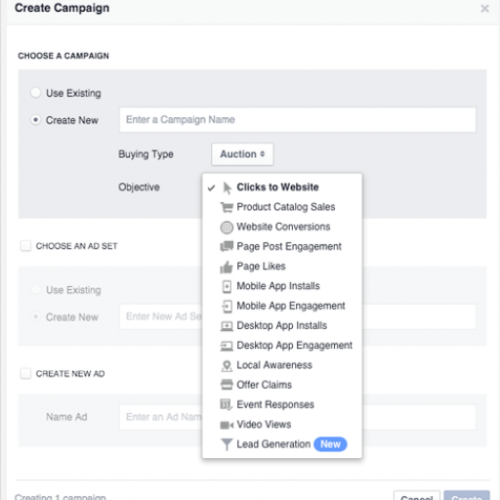Open the Auction buying type dropdown
This screenshot has width=500, height=500.
pyautogui.click(x=242, y=154)
